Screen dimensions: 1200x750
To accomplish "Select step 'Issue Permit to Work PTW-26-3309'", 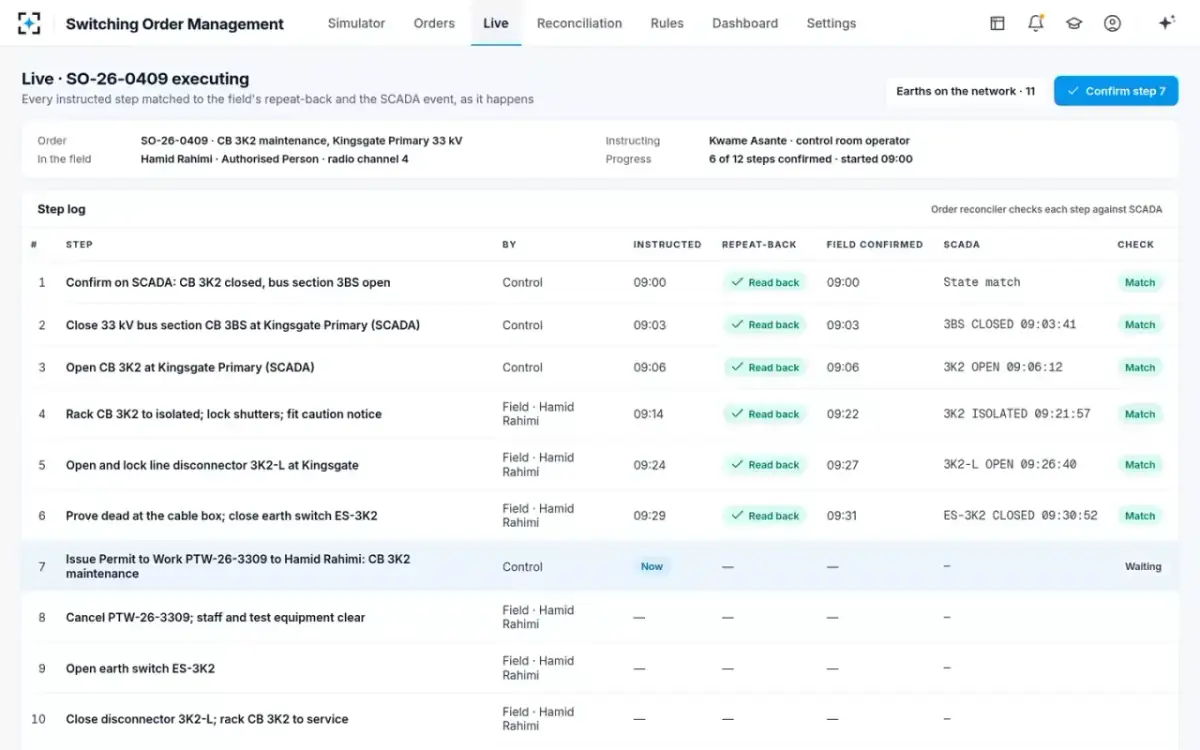I will (238, 566).
